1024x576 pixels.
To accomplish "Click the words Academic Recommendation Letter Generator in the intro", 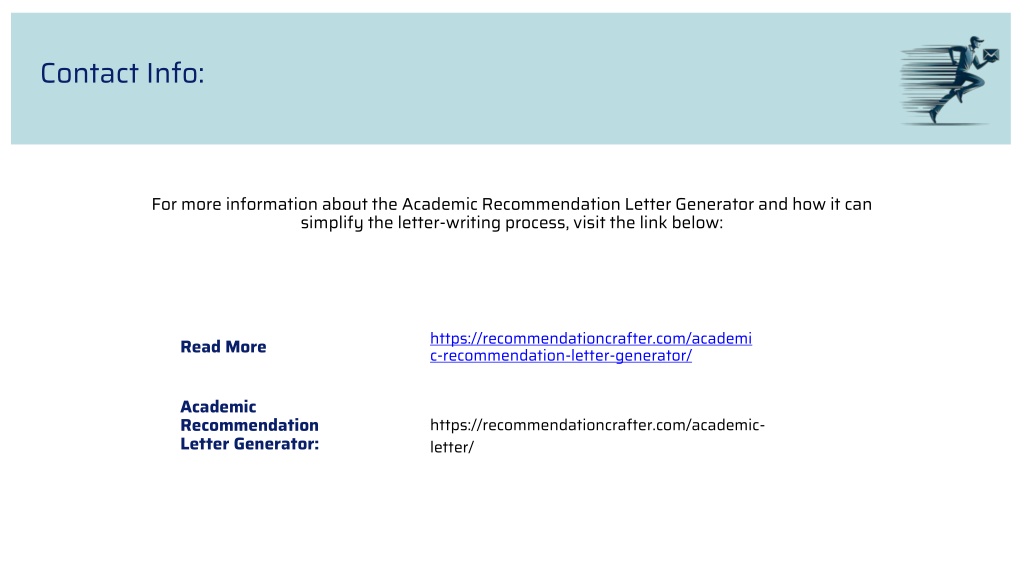I will pos(577,204).
